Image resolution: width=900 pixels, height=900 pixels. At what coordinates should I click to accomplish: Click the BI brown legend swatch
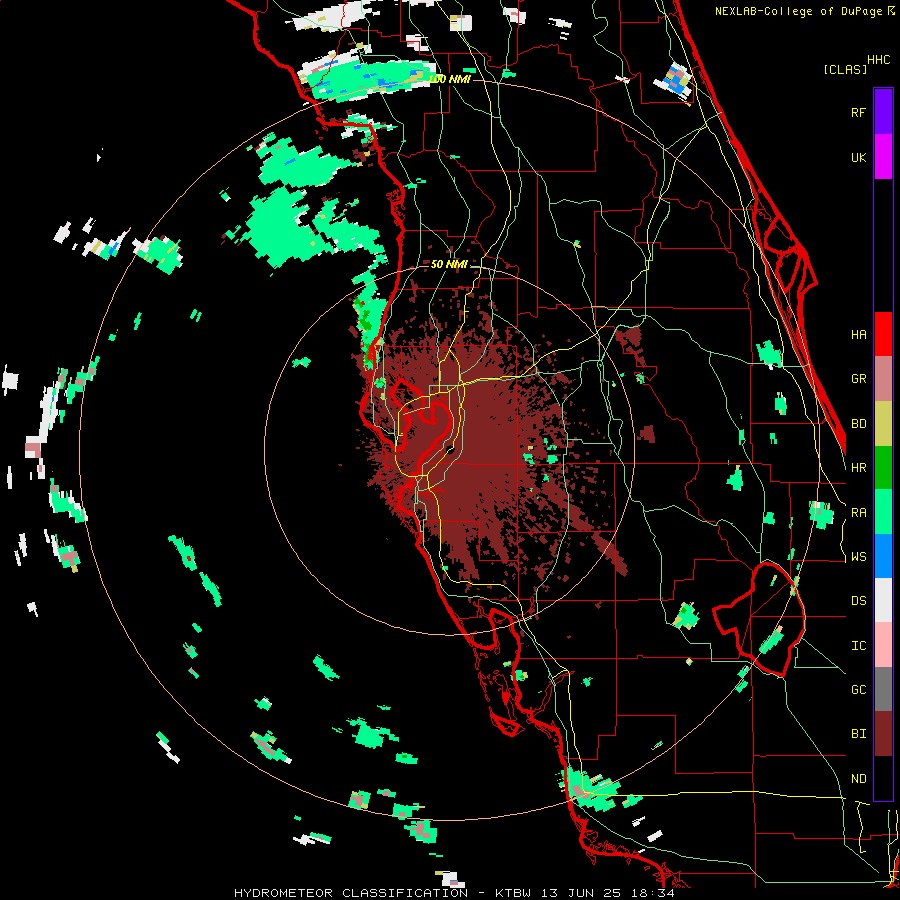tap(883, 734)
